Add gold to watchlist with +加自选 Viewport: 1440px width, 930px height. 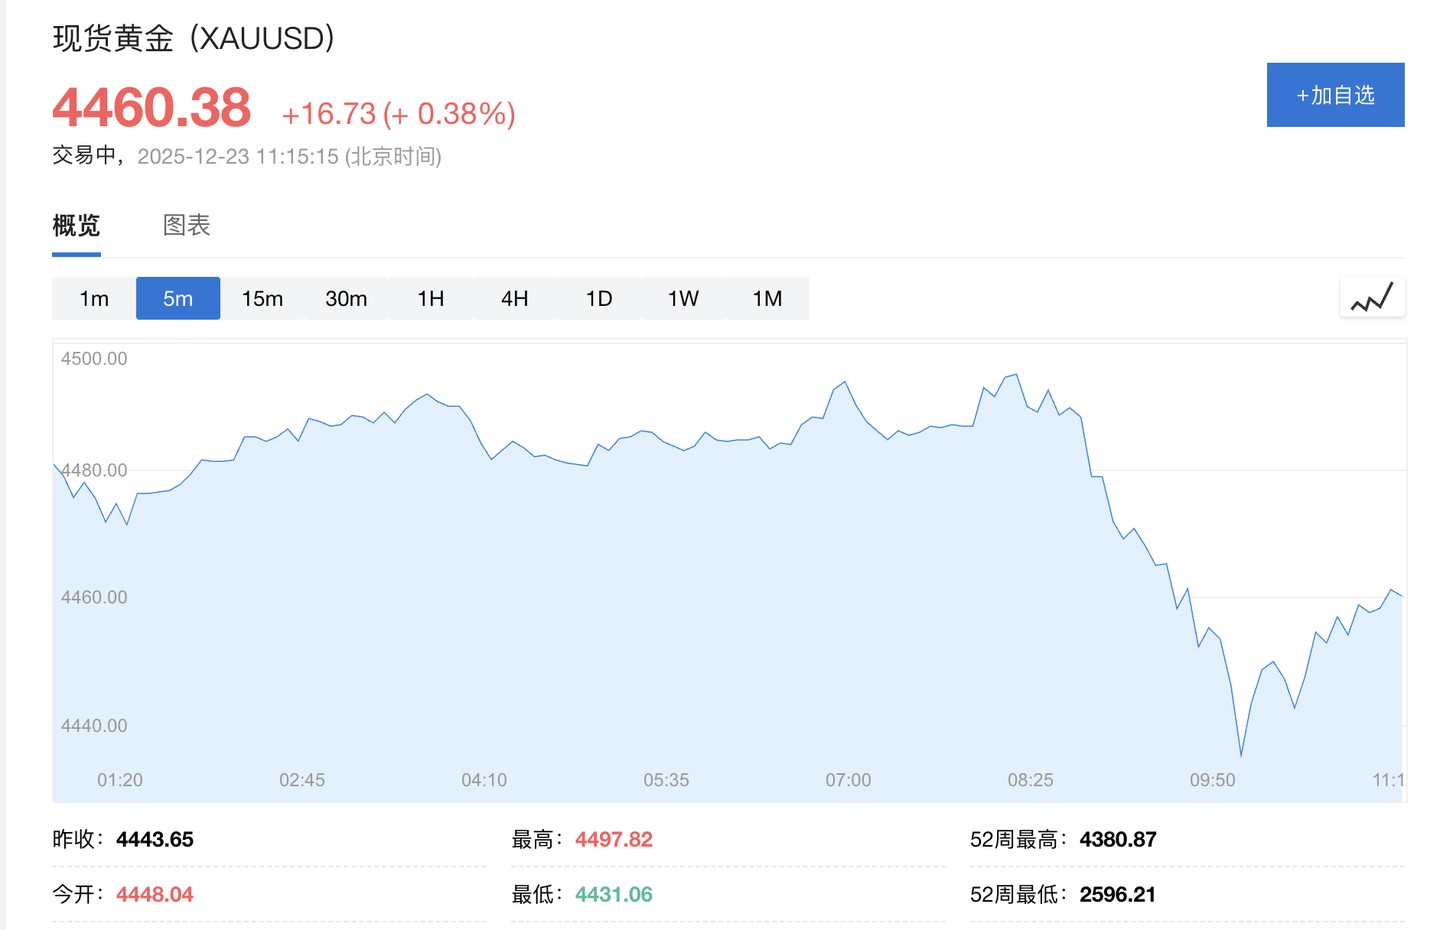coord(1335,95)
